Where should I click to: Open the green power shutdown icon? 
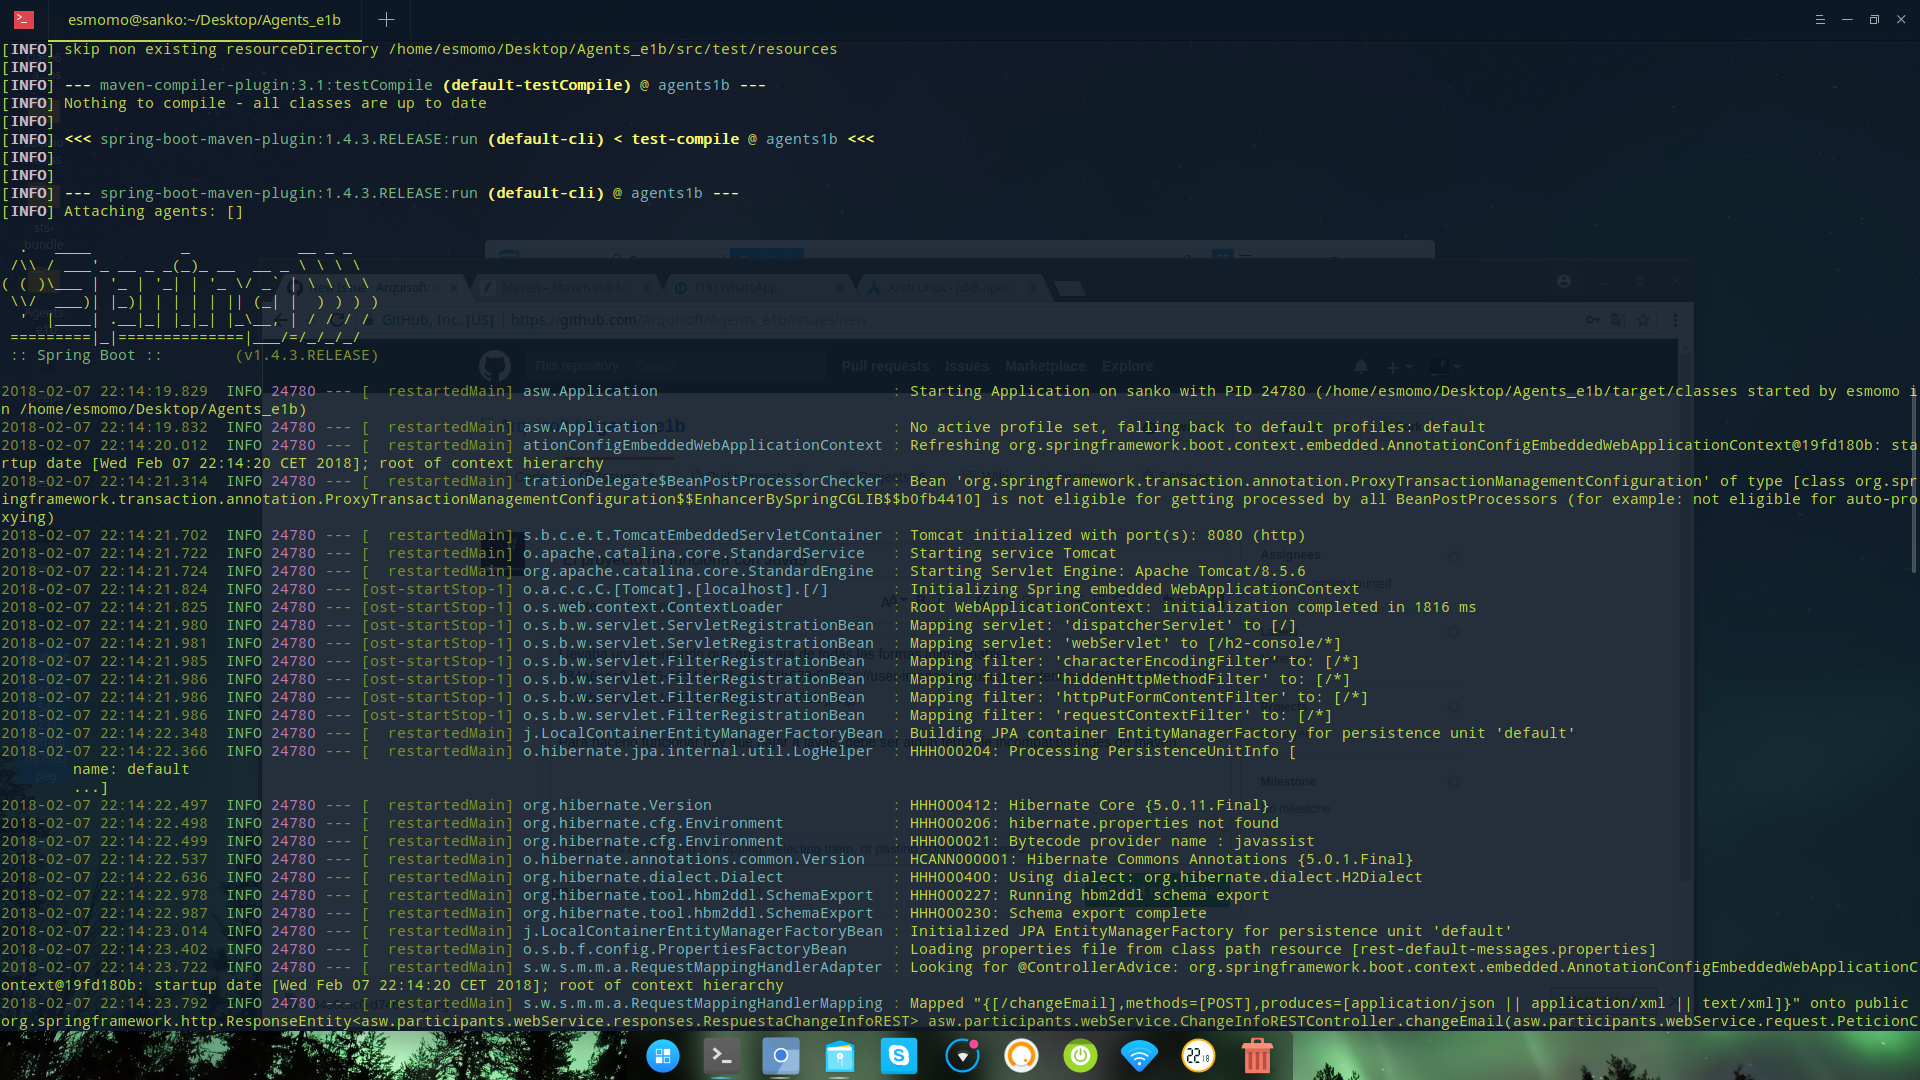(1080, 1055)
